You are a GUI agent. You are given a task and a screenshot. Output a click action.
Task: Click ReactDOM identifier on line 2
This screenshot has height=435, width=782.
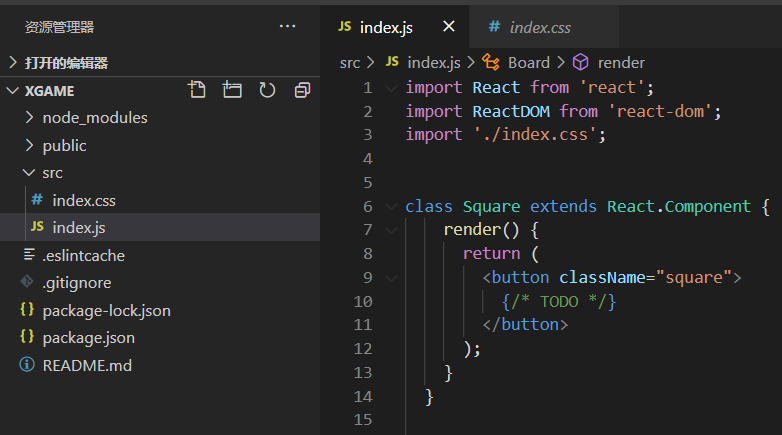click(x=511, y=112)
